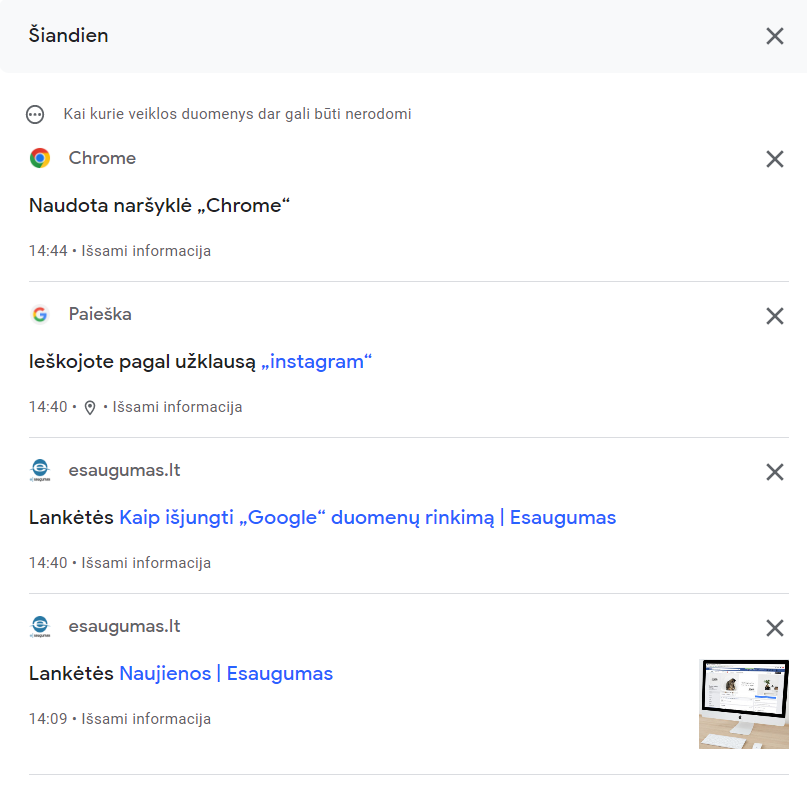Click the first esaugumas.lt site favicon
This screenshot has height=796, width=807.
point(40,470)
